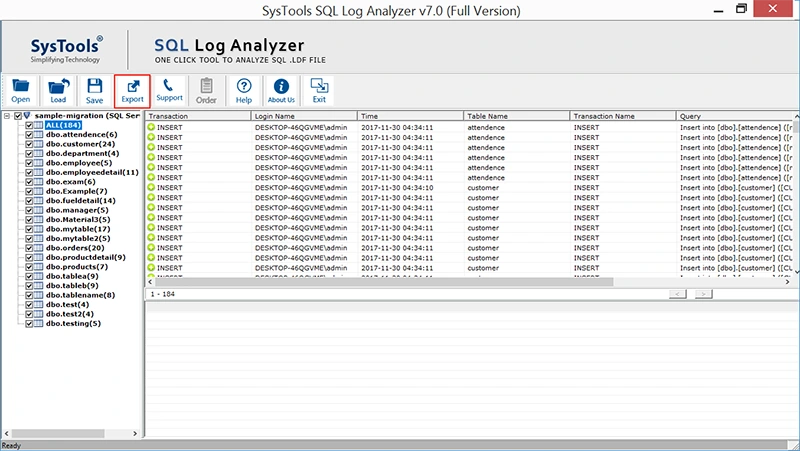
Task: Click table icon next to dbo.test2(4)
Action: [x=38, y=314]
